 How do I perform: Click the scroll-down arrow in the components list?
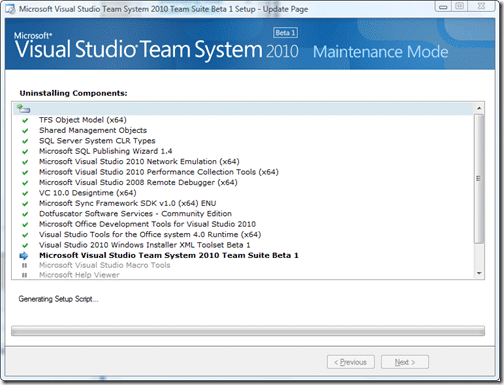[479, 273]
